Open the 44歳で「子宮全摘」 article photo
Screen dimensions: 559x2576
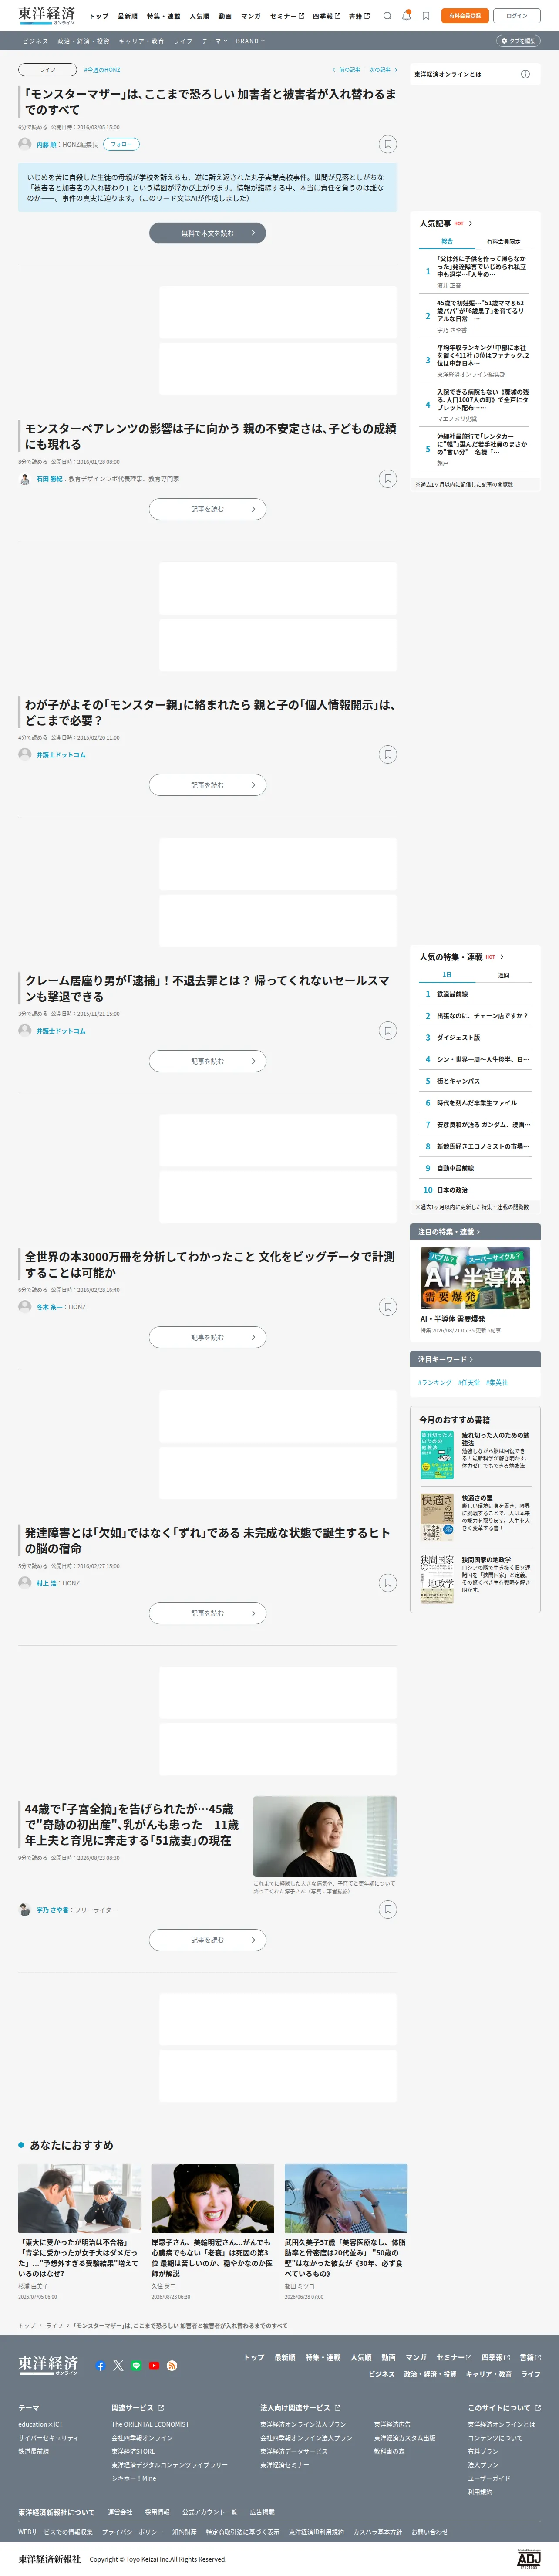click(x=325, y=1836)
